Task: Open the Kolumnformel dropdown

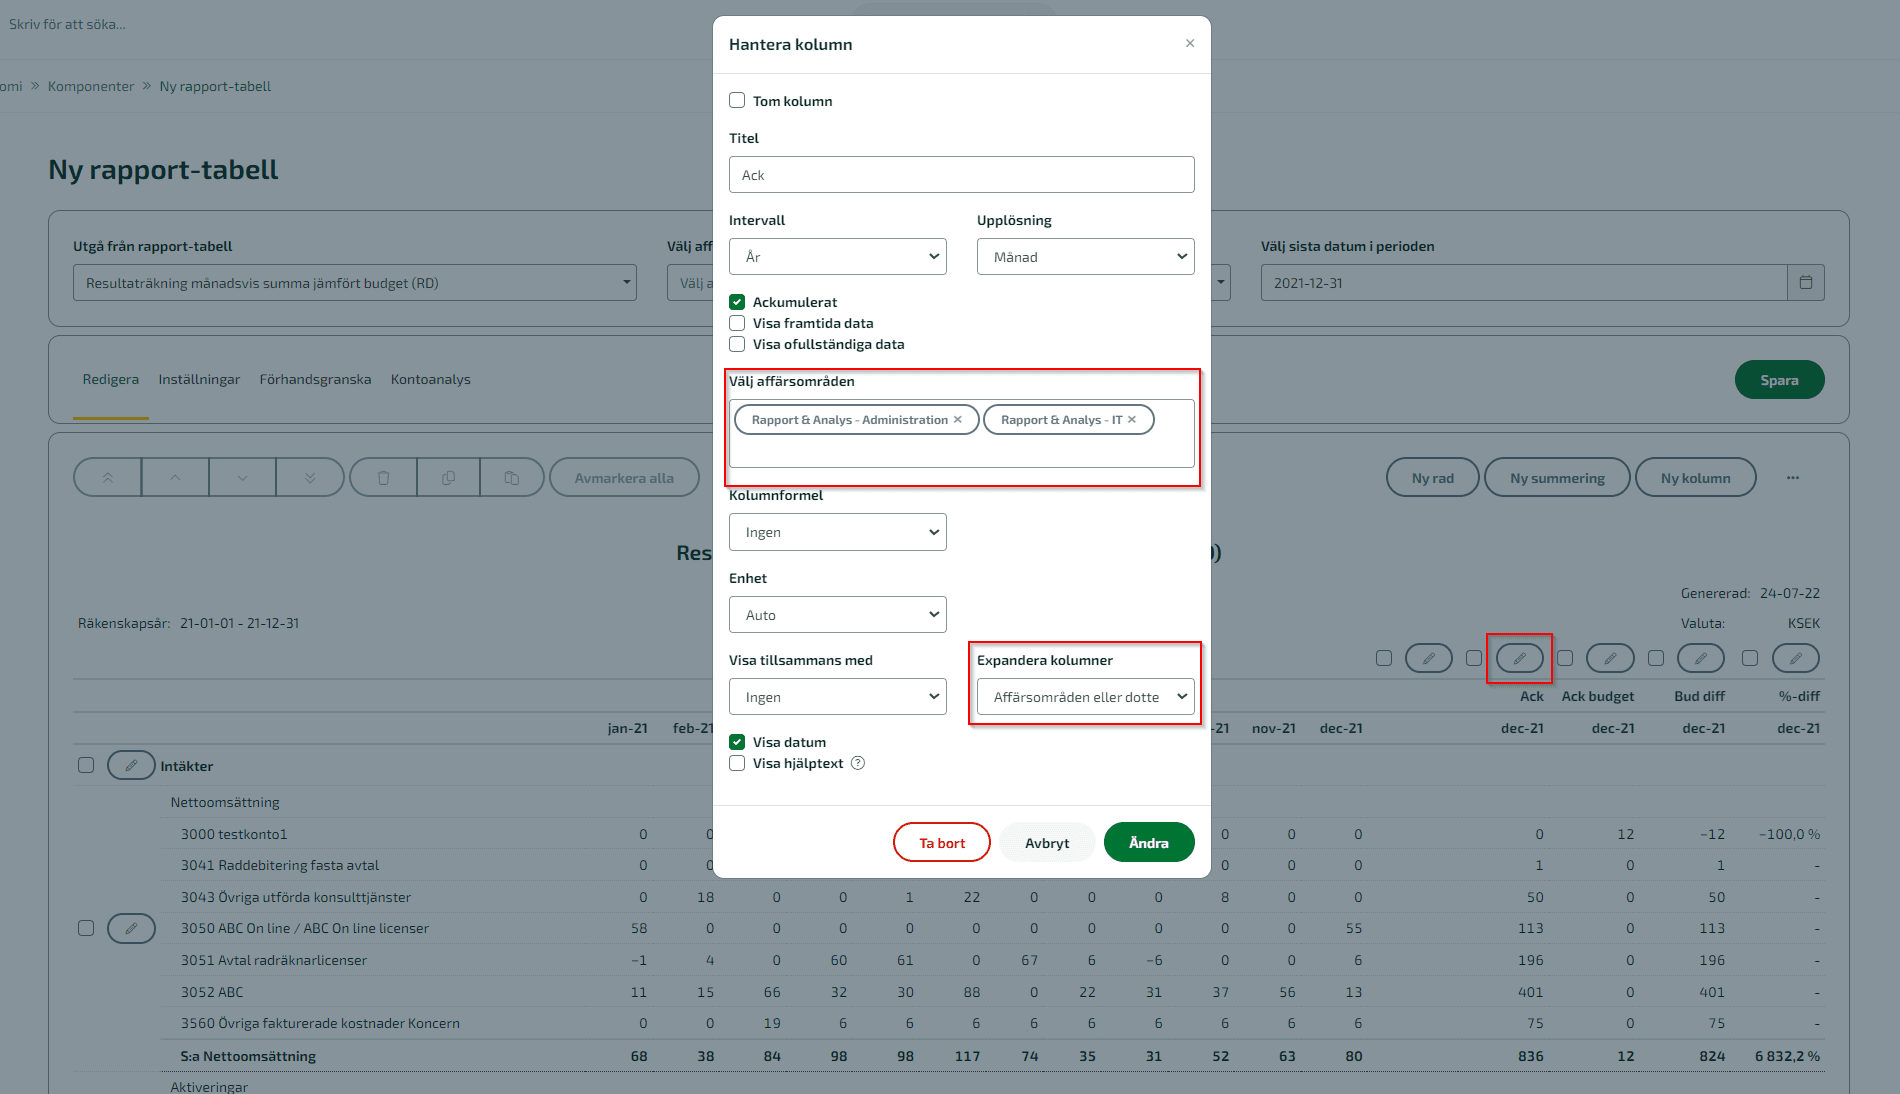Action: [837, 532]
